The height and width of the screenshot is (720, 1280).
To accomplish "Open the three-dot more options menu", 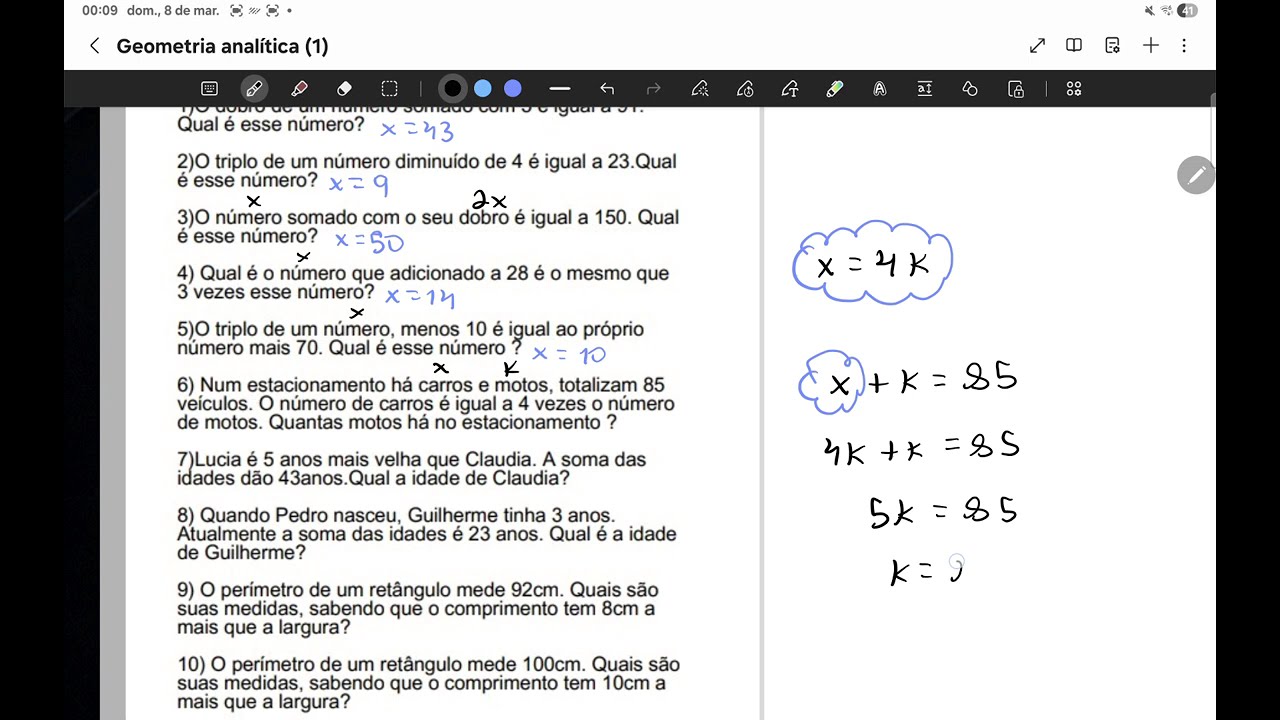I will pos(1184,46).
